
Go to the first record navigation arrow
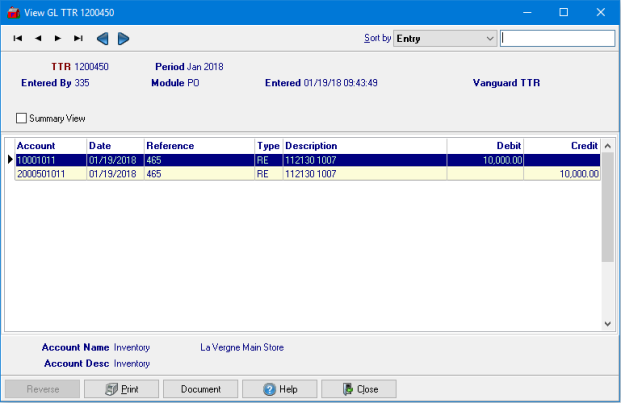tap(18, 39)
